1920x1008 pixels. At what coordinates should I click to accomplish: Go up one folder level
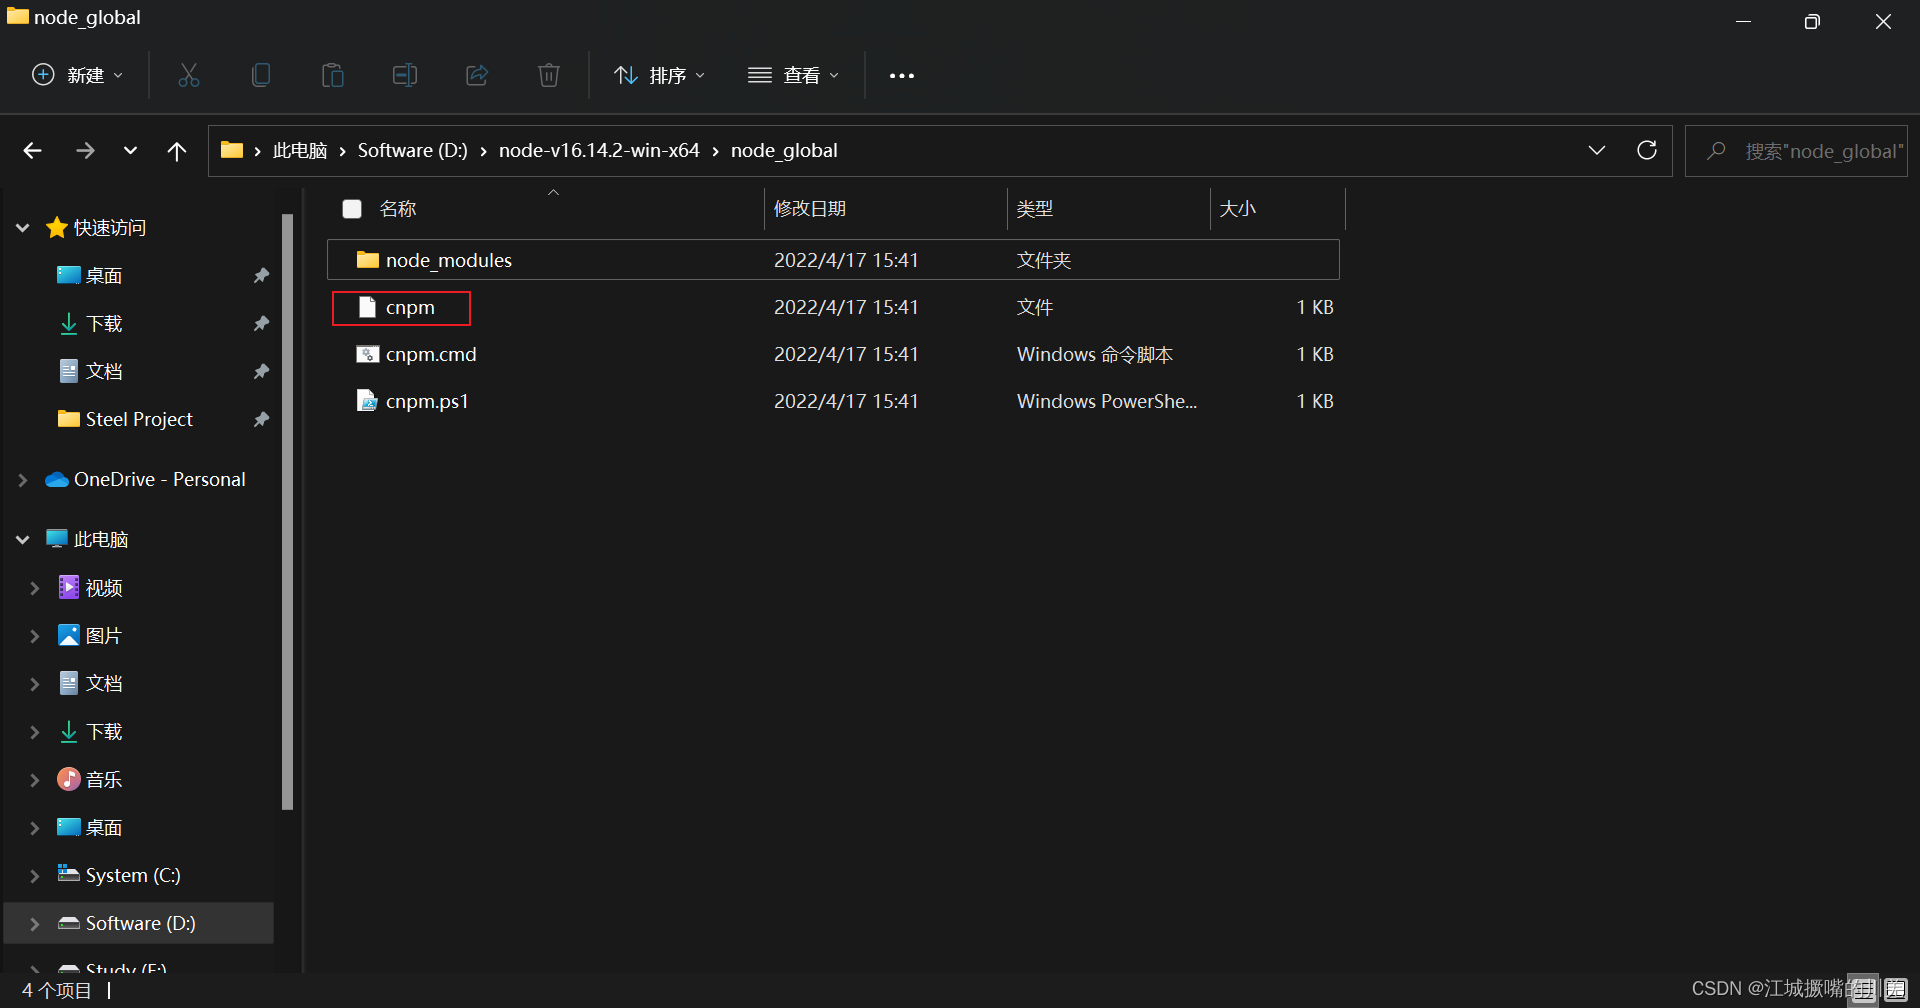[x=177, y=151]
